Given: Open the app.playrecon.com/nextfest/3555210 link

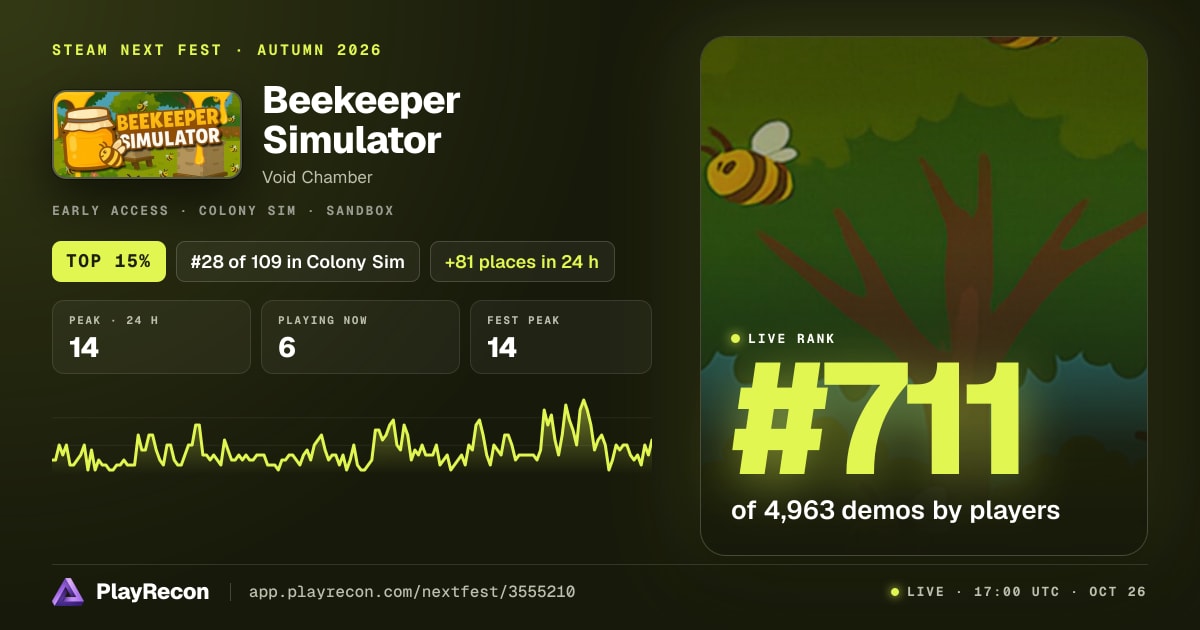Looking at the screenshot, I should [411, 592].
